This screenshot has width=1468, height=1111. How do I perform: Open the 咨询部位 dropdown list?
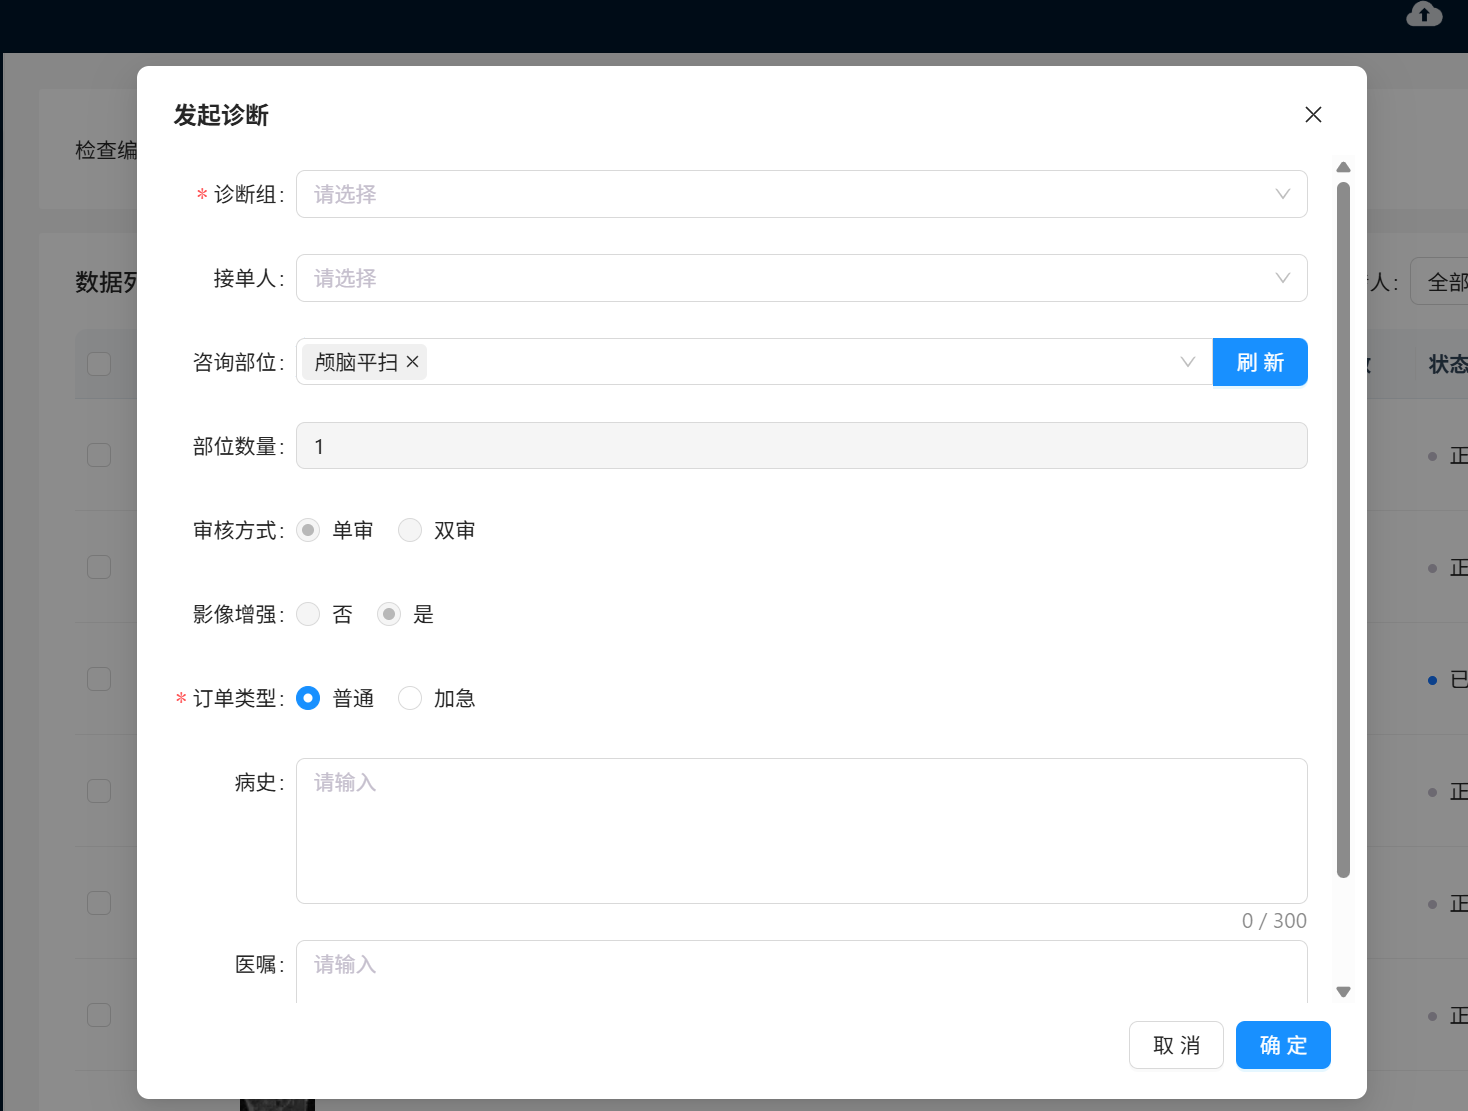tap(1187, 362)
